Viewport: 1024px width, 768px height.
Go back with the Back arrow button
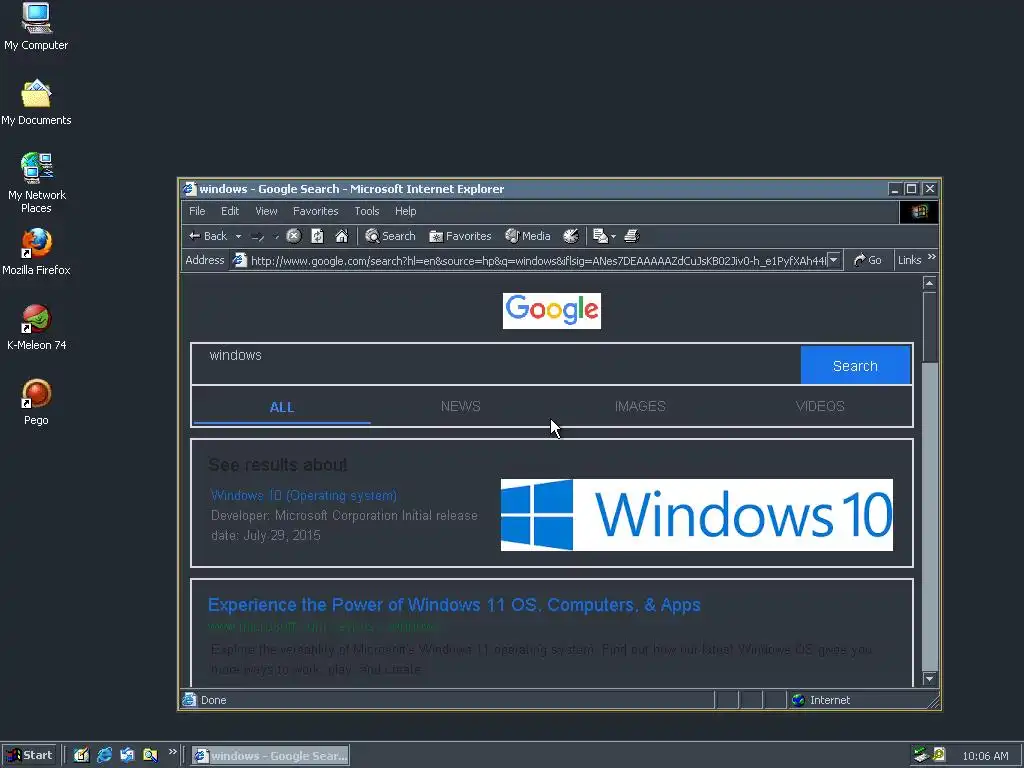click(208, 236)
